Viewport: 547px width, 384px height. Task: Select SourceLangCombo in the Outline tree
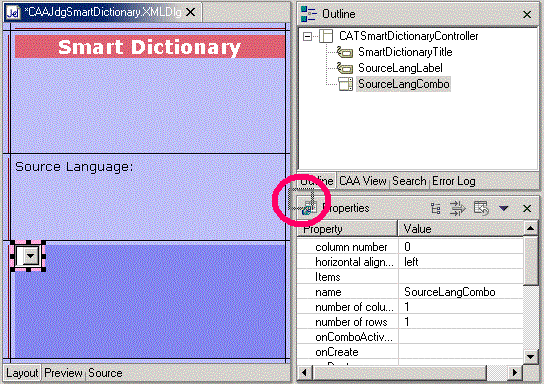(x=404, y=84)
